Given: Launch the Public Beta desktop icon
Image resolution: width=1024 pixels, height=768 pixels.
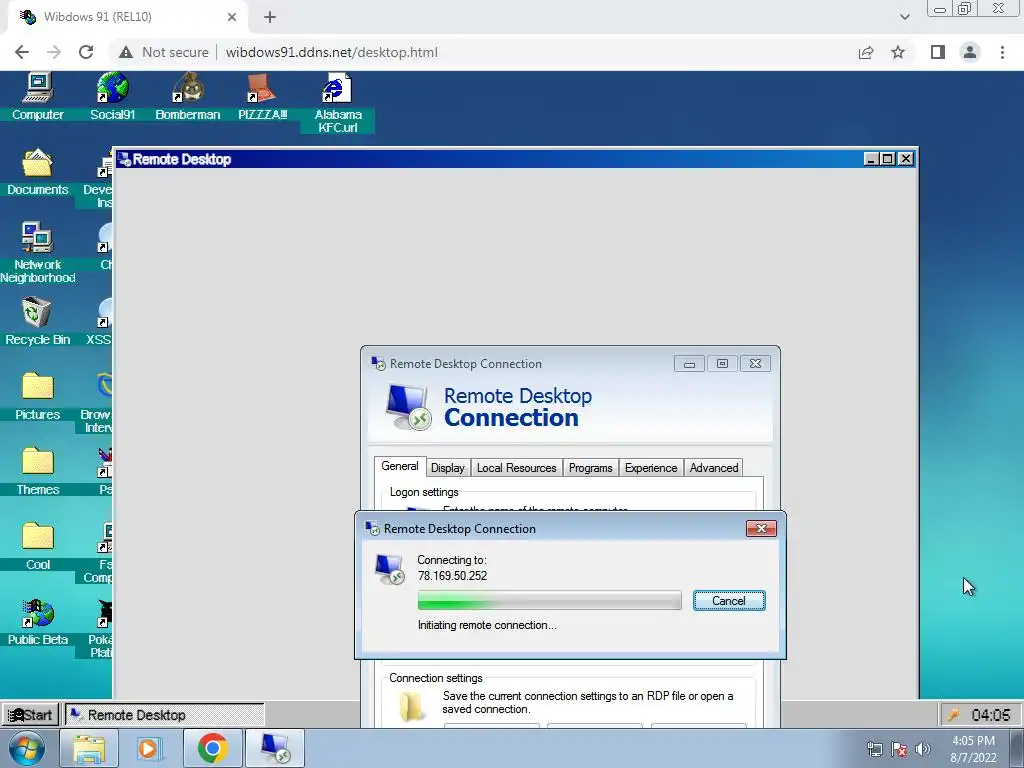Looking at the screenshot, I should tap(37, 622).
